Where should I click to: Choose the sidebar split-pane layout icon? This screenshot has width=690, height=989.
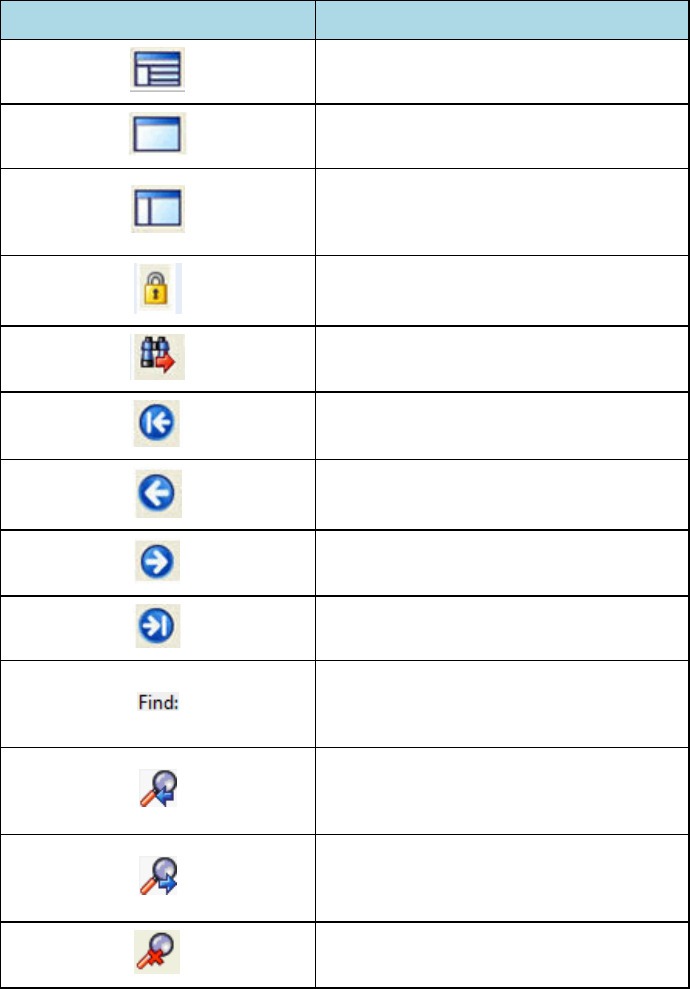click(158, 208)
